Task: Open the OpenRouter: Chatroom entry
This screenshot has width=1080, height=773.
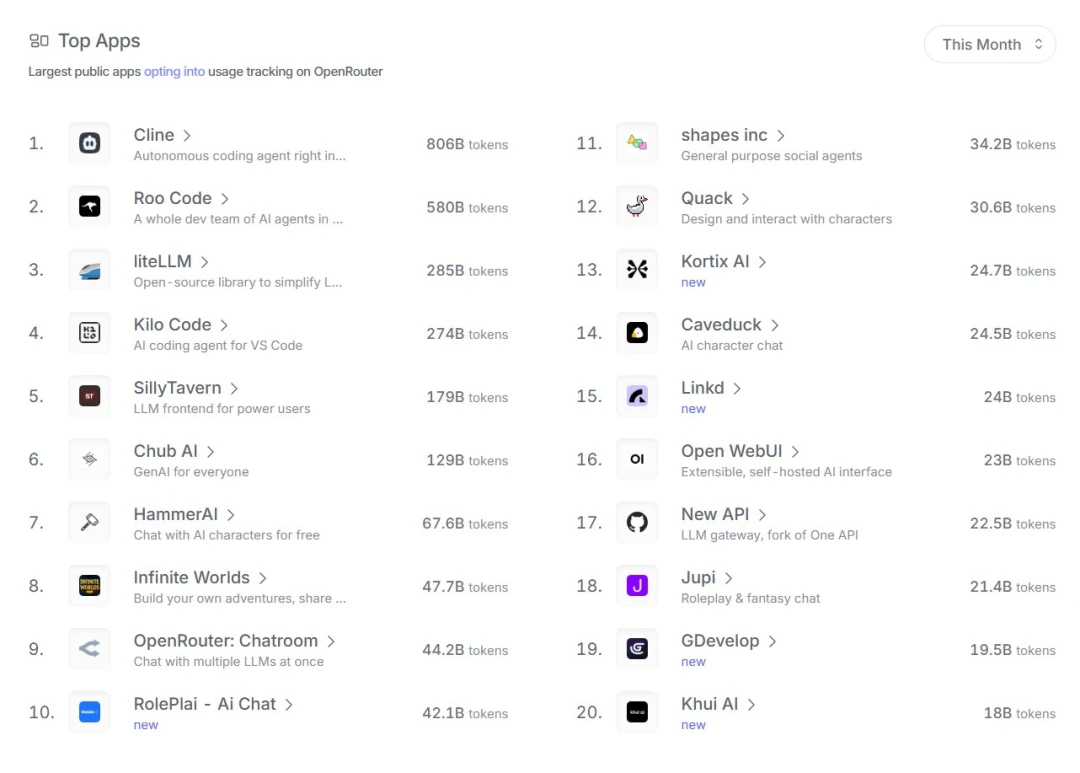Action: [x=226, y=640]
